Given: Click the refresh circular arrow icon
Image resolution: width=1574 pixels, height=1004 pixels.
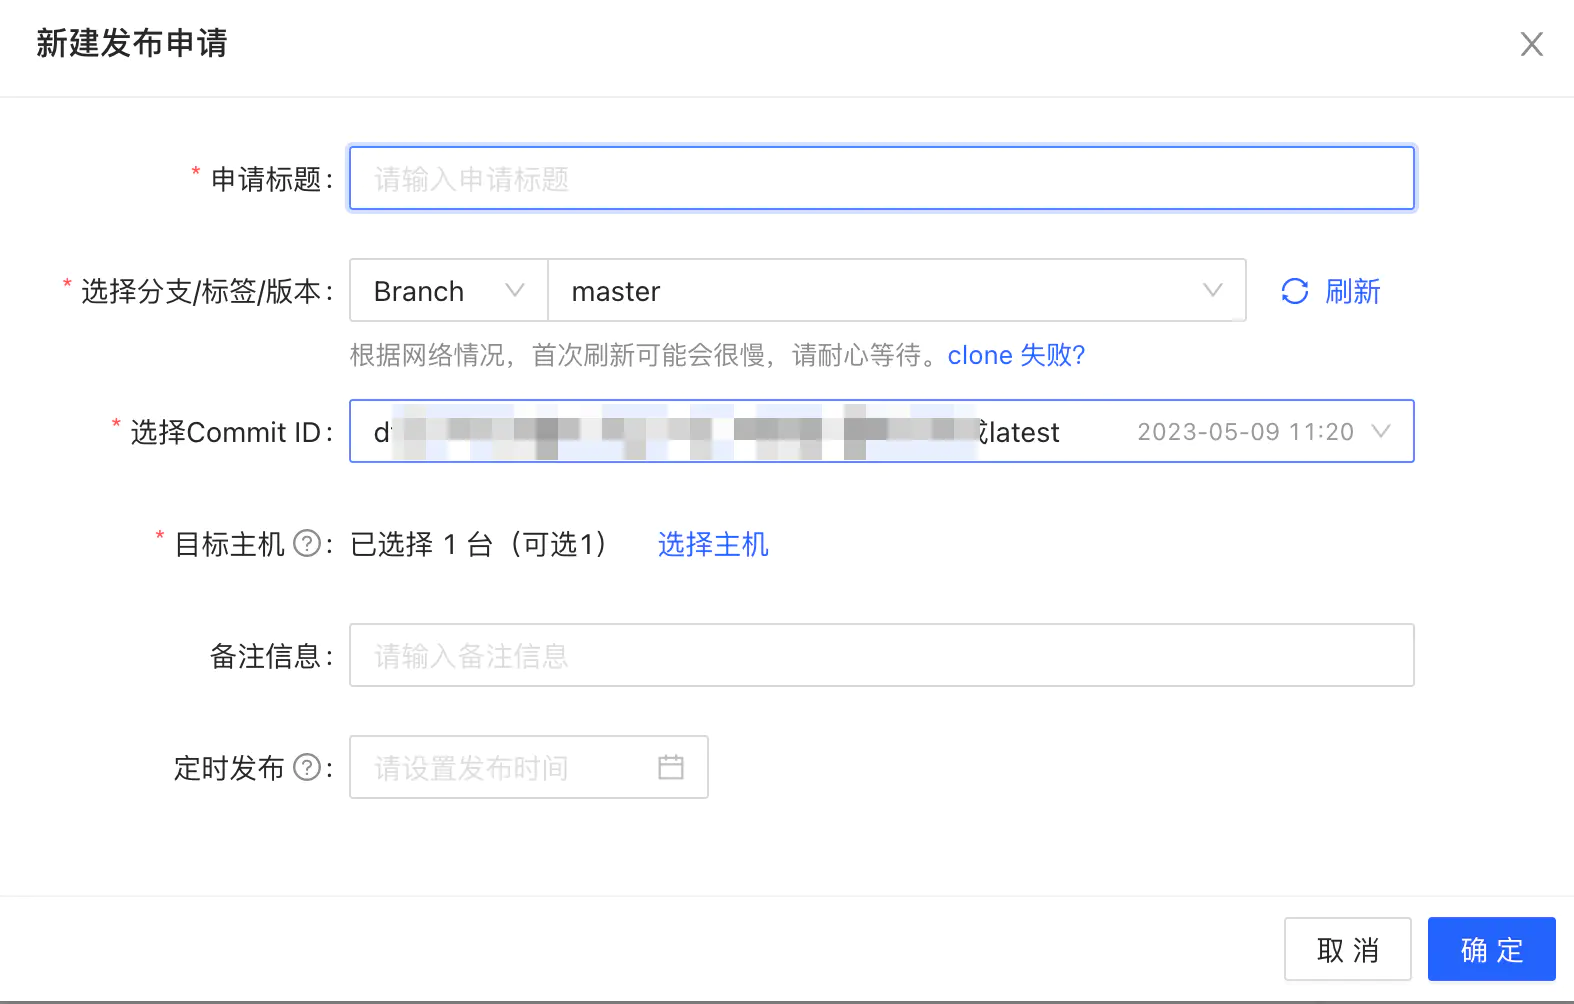Looking at the screenshot, I should coord(1295,291).
